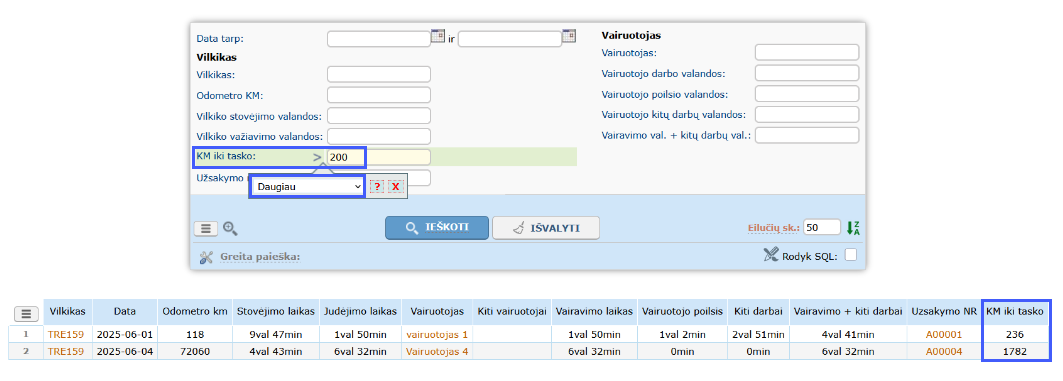Select the odometer cell 72060
1063x381 pixels.
195,352
